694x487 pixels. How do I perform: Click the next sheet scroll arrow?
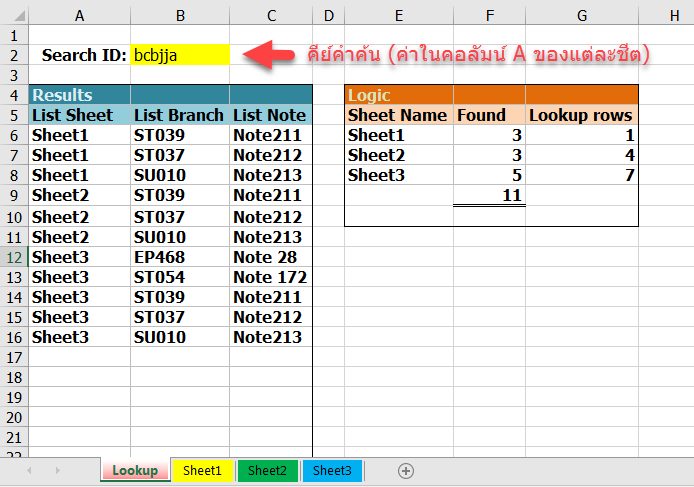click(60, 470)
